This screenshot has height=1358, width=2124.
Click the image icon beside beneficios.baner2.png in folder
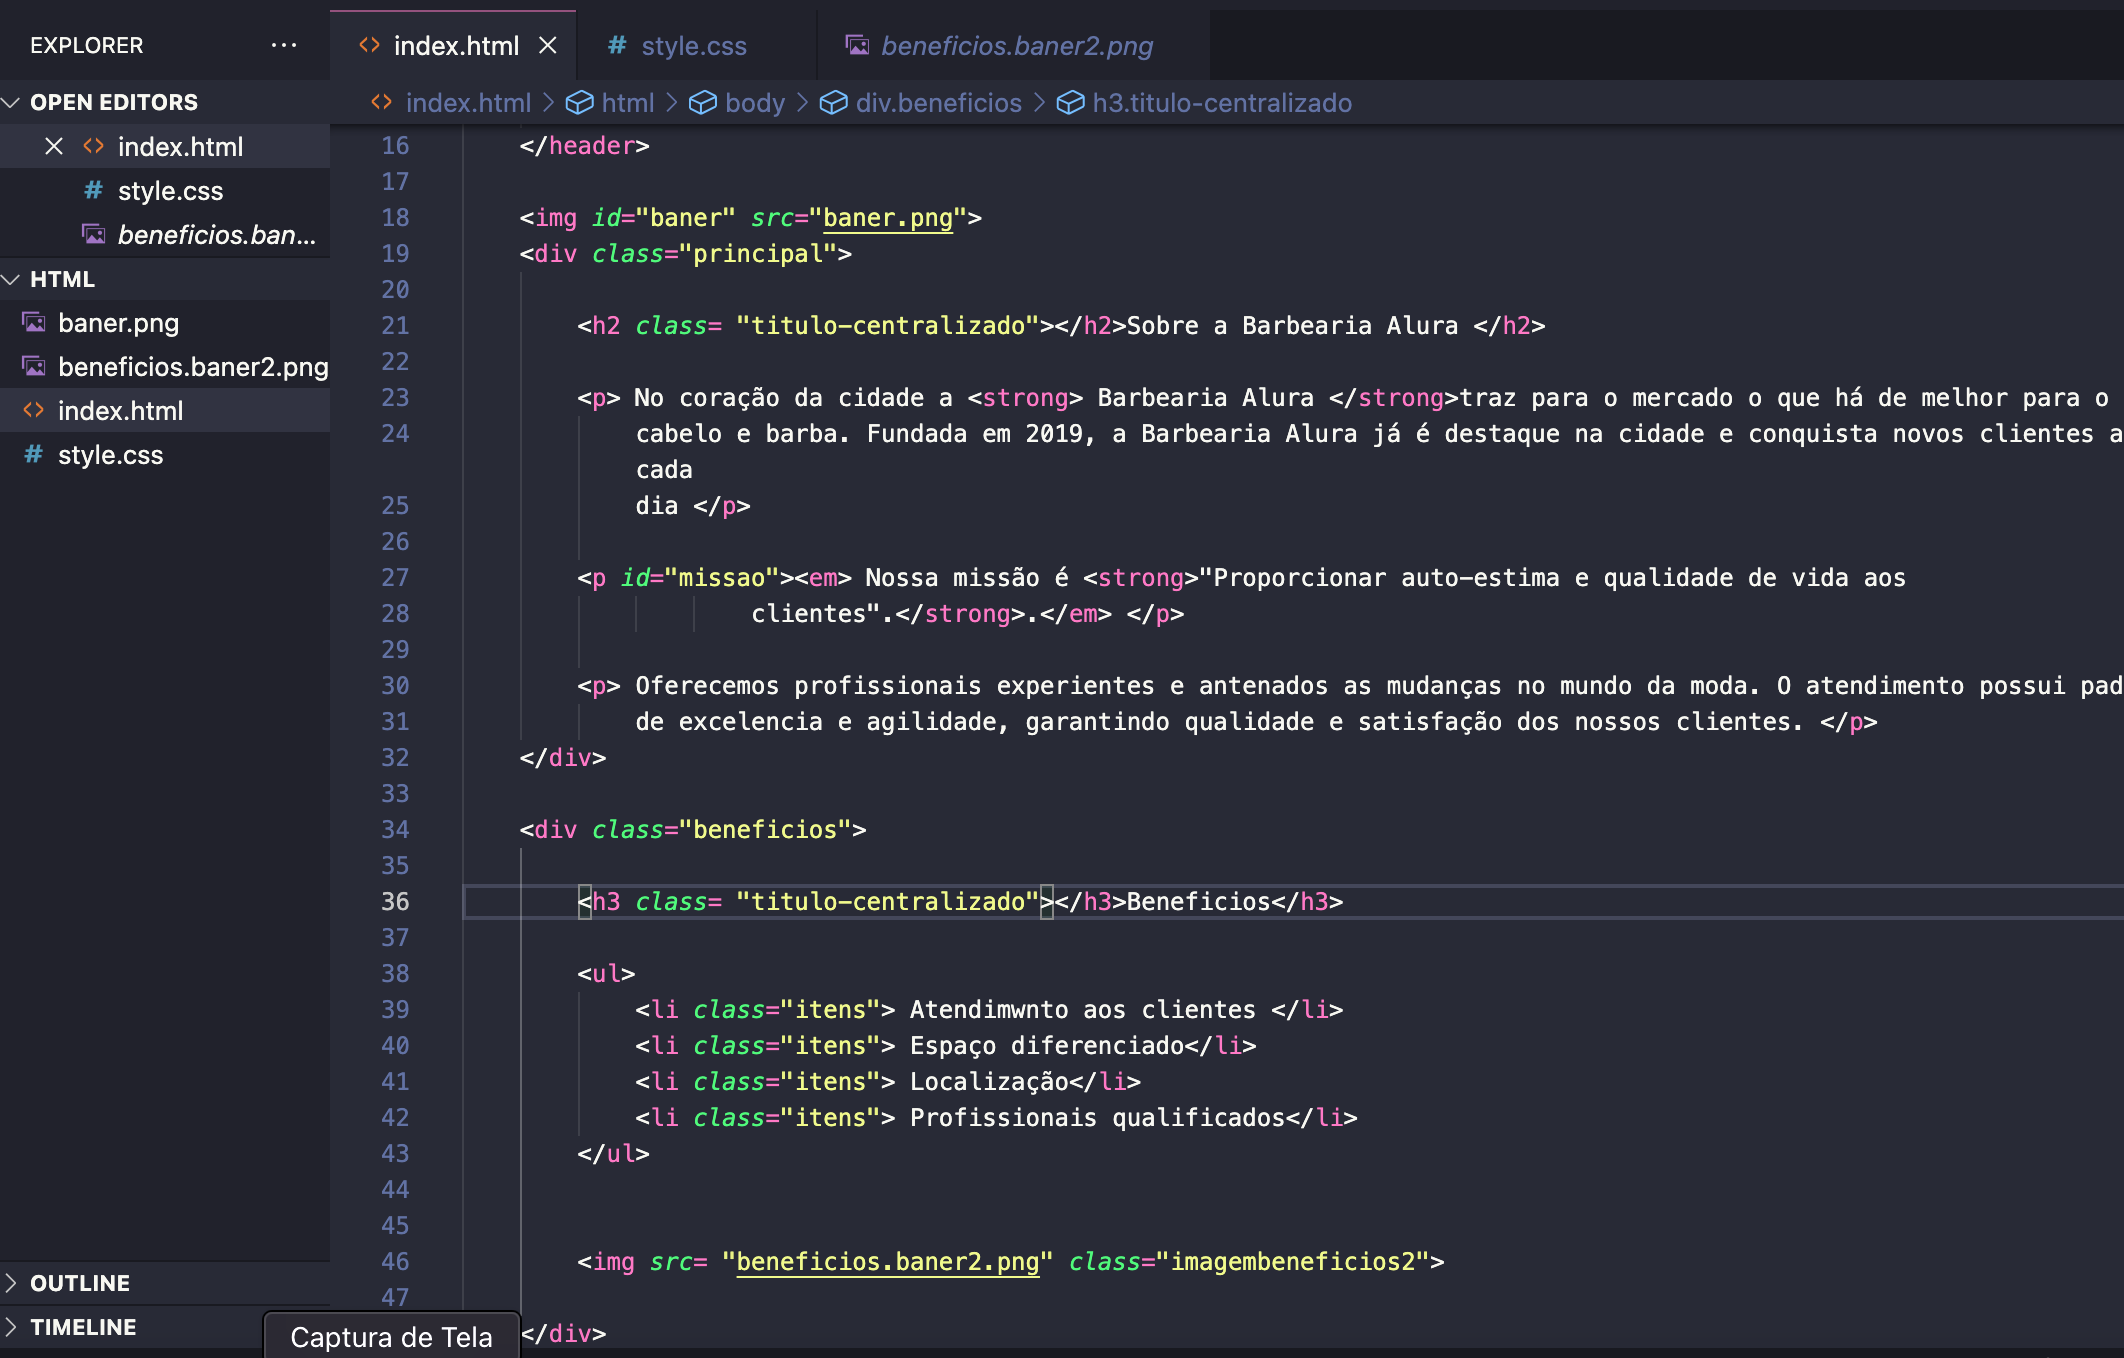point(34,366)
